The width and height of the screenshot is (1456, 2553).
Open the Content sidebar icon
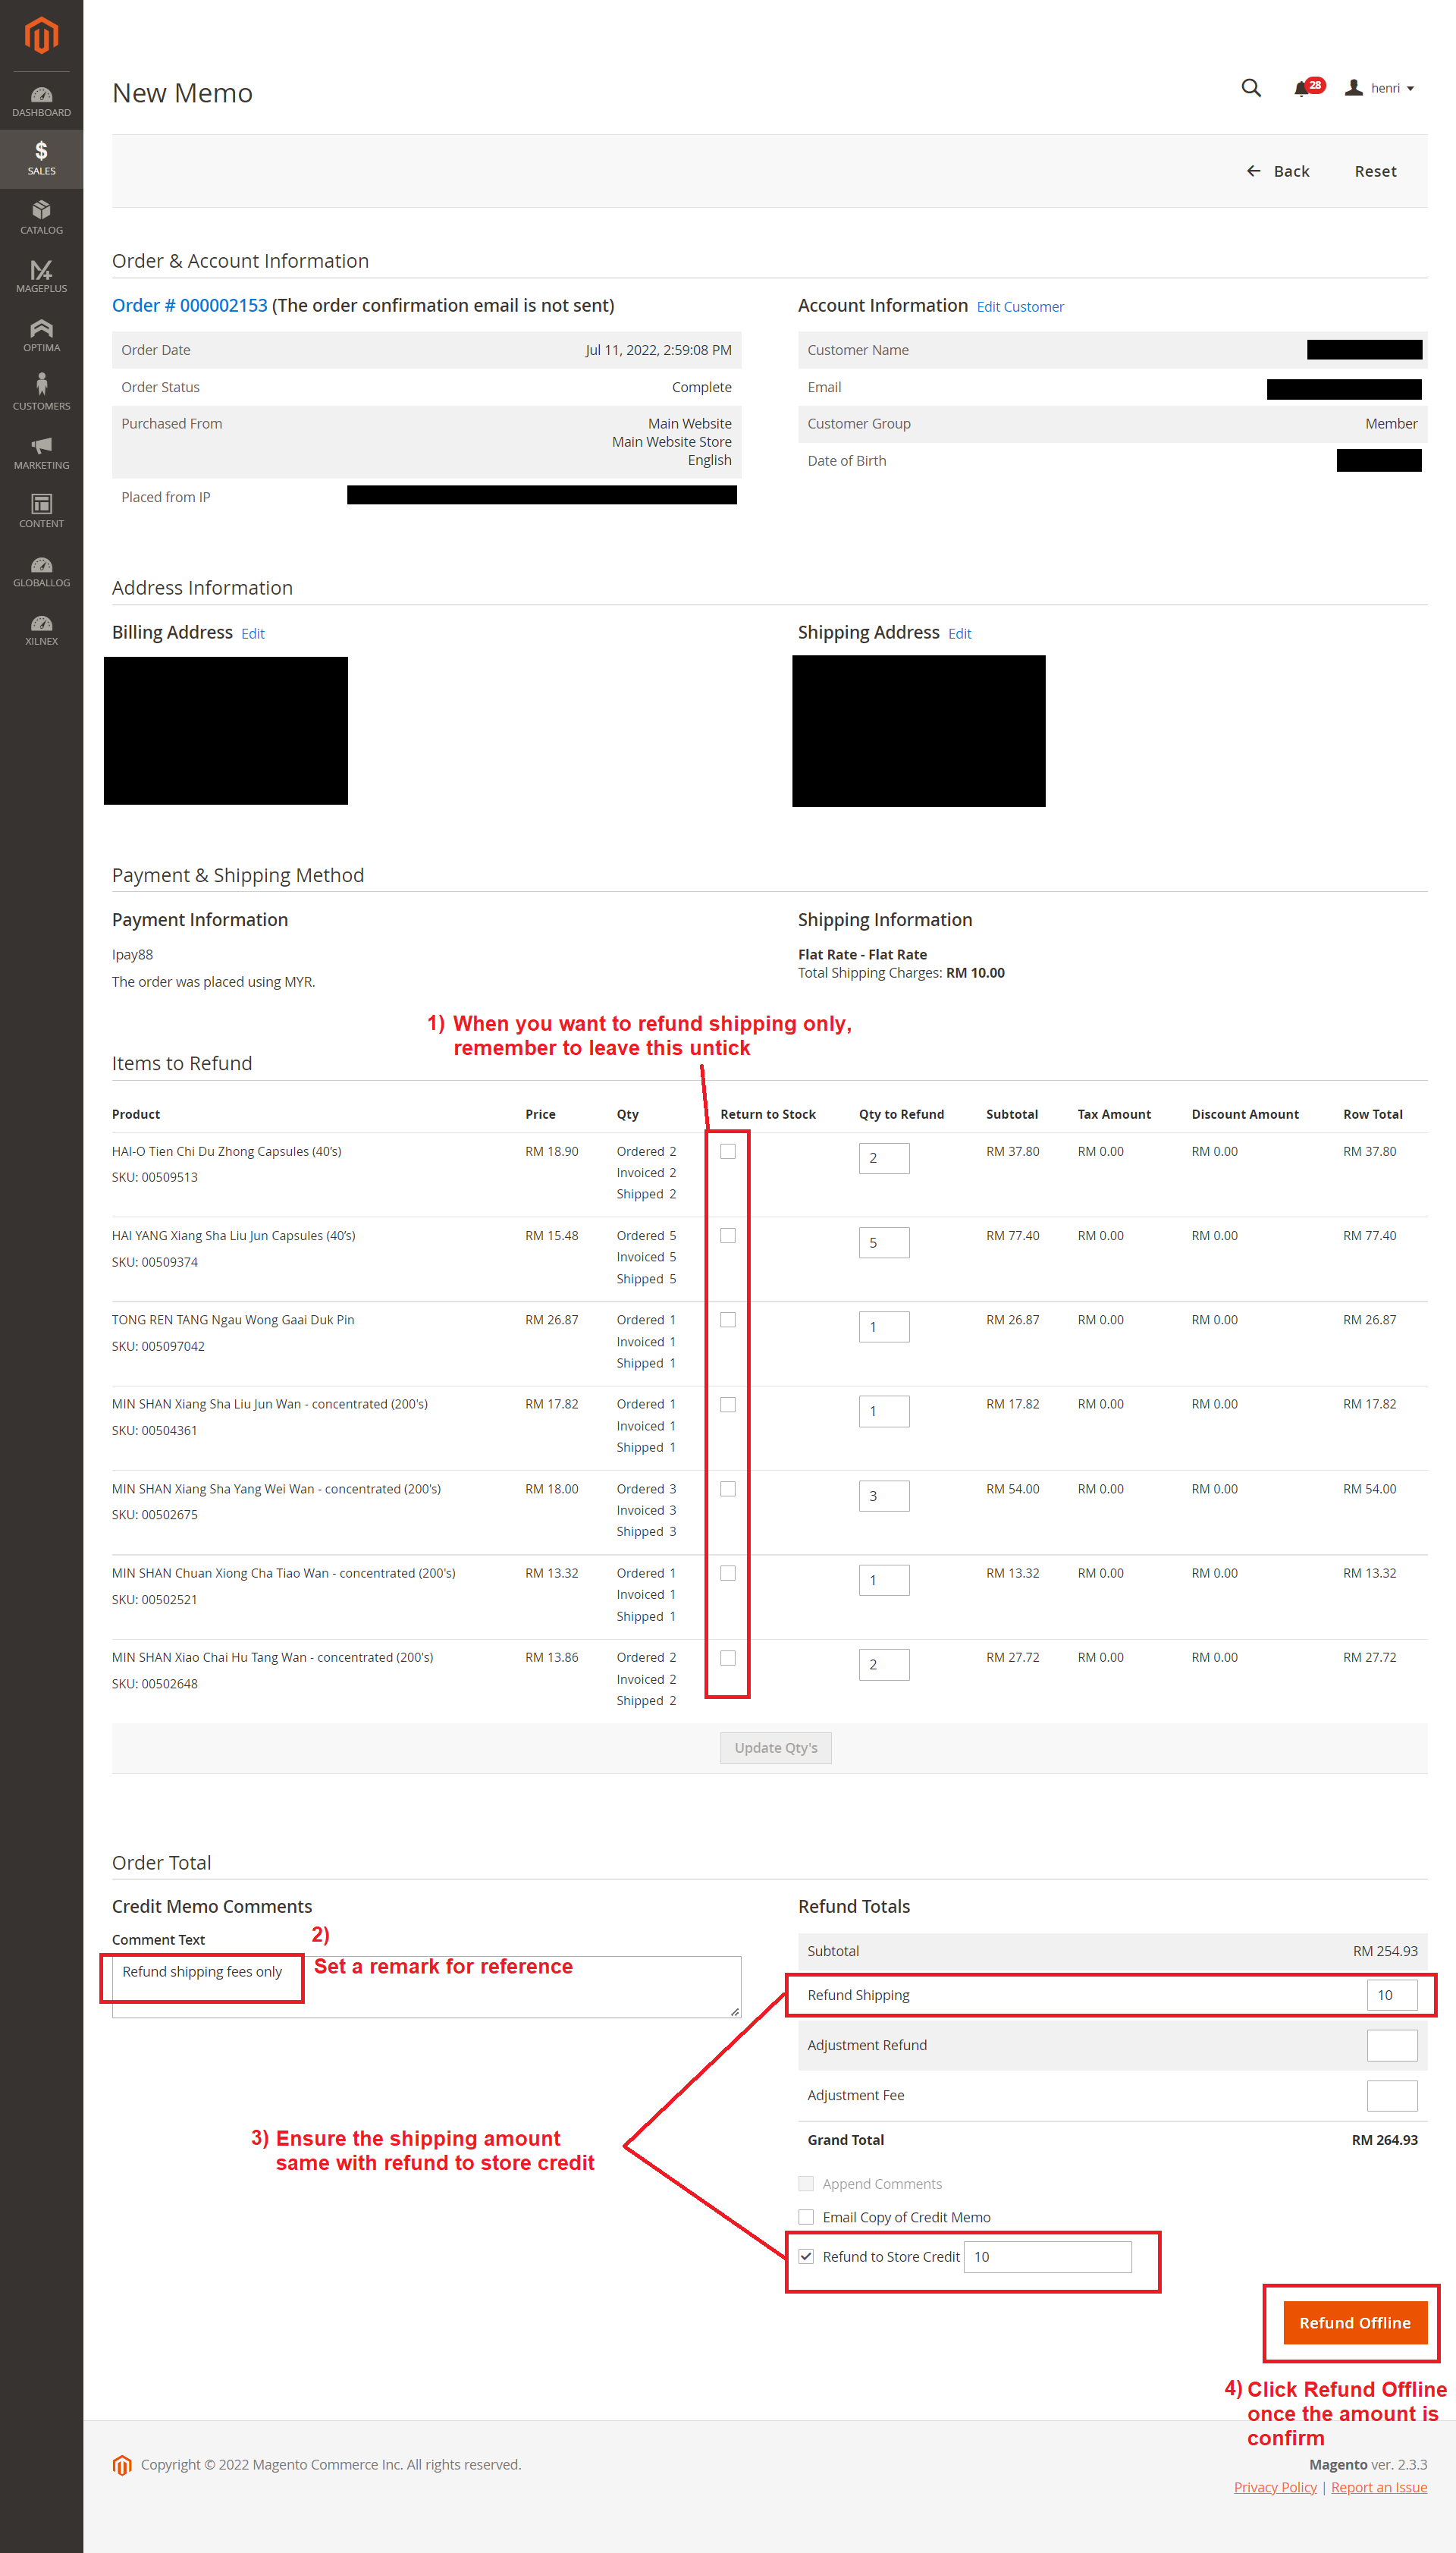tap(41, 510)
